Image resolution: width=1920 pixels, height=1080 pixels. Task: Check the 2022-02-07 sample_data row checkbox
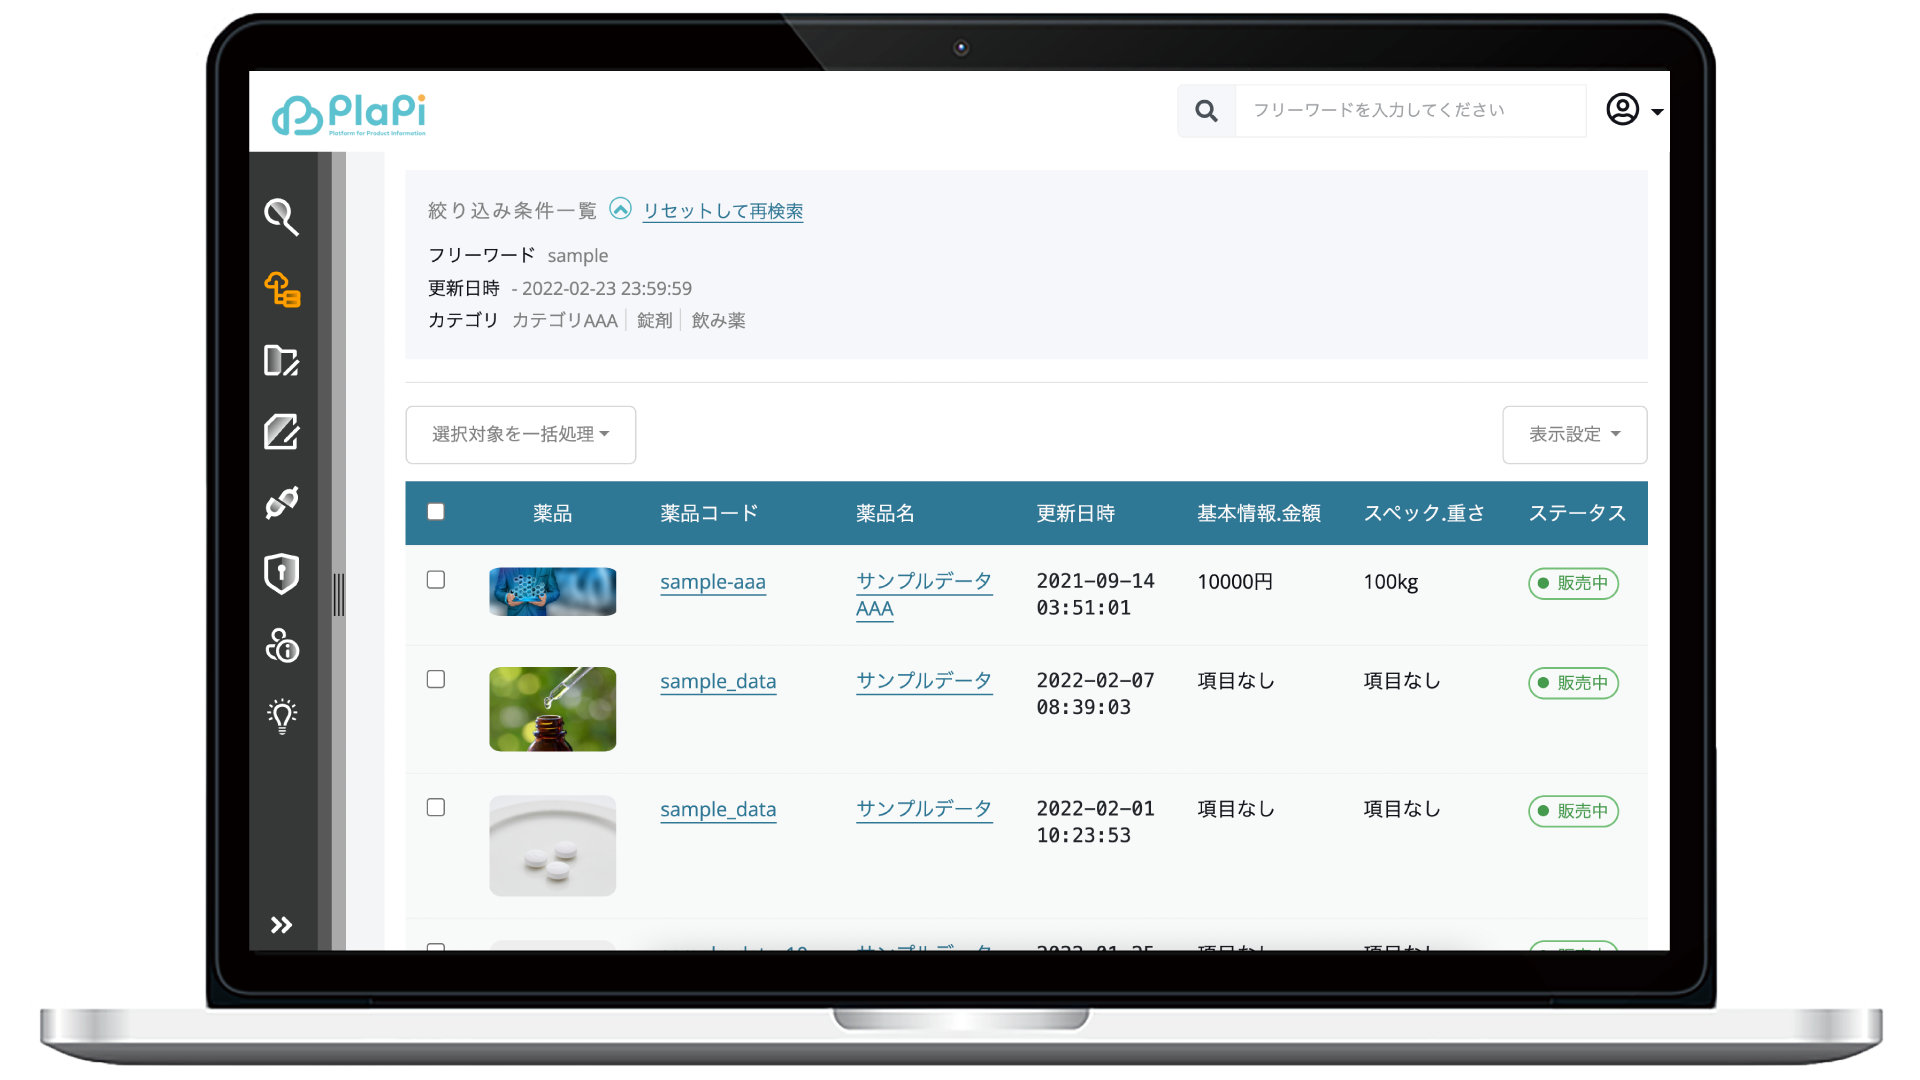435,680
